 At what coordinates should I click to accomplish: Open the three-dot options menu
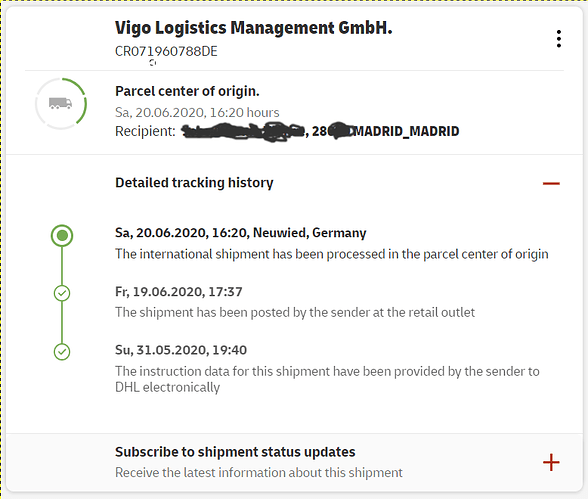[559, 39]
